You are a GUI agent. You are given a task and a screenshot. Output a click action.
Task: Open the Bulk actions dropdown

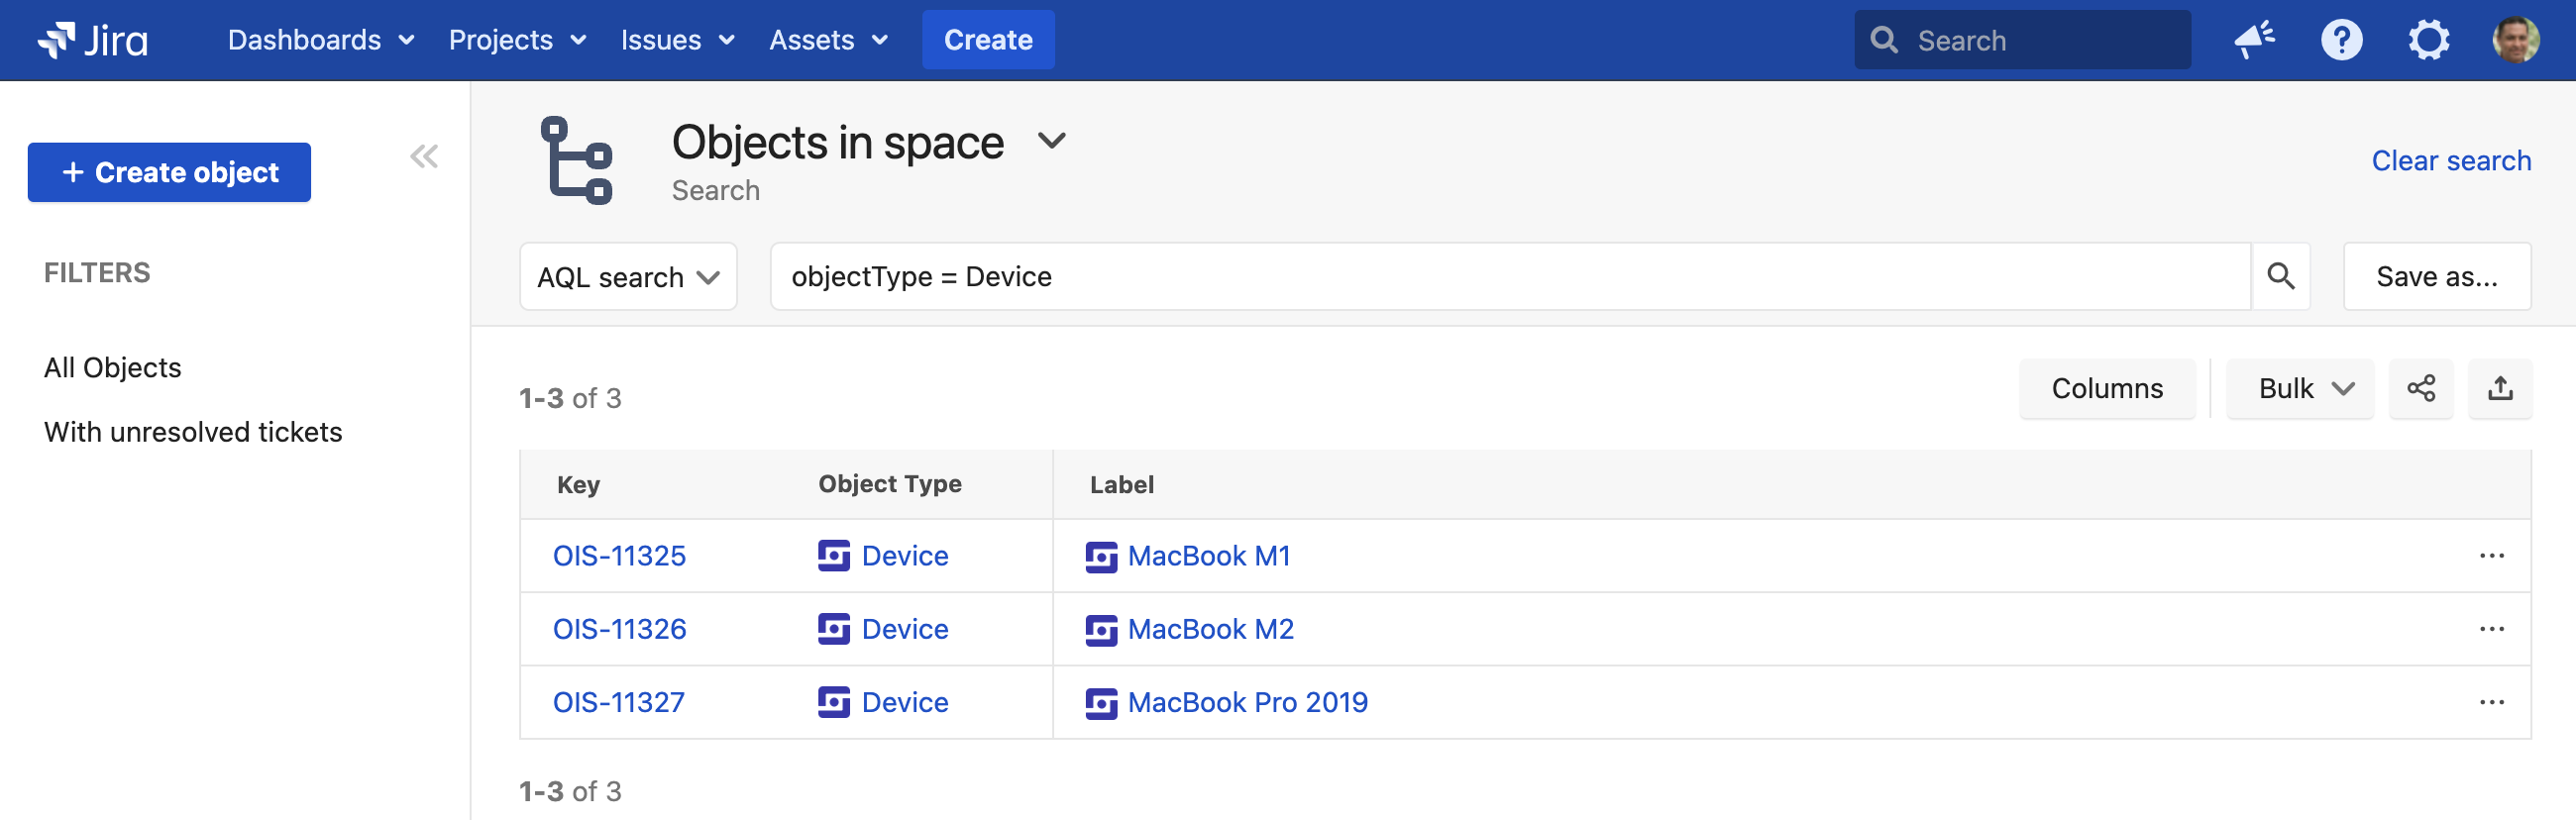tap(2299, 388)
